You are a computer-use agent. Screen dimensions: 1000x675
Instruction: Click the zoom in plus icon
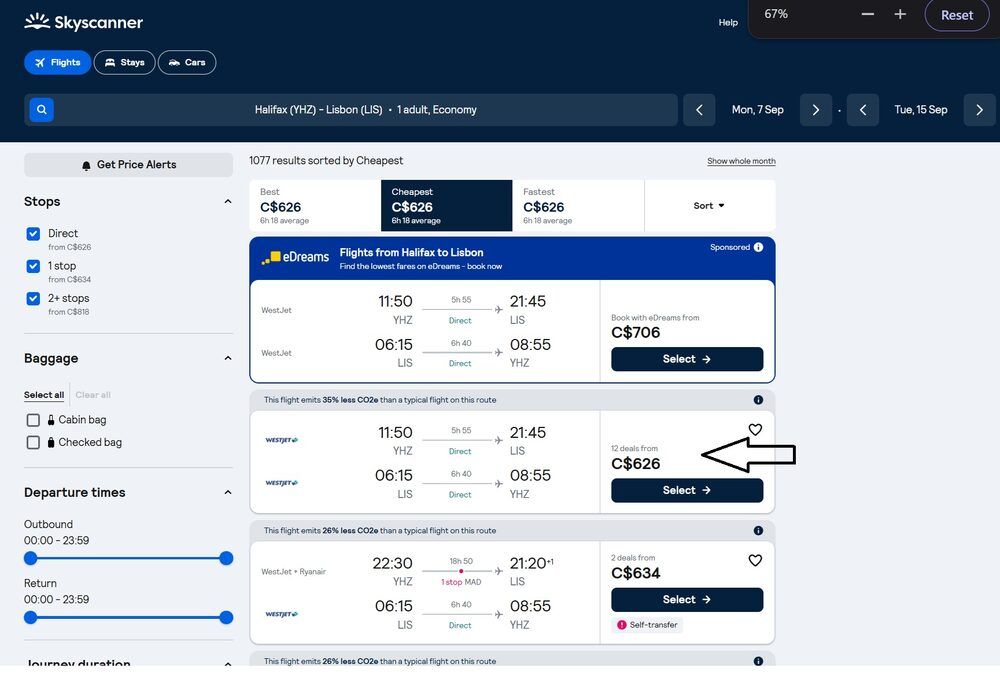click(x=900, y=14)
